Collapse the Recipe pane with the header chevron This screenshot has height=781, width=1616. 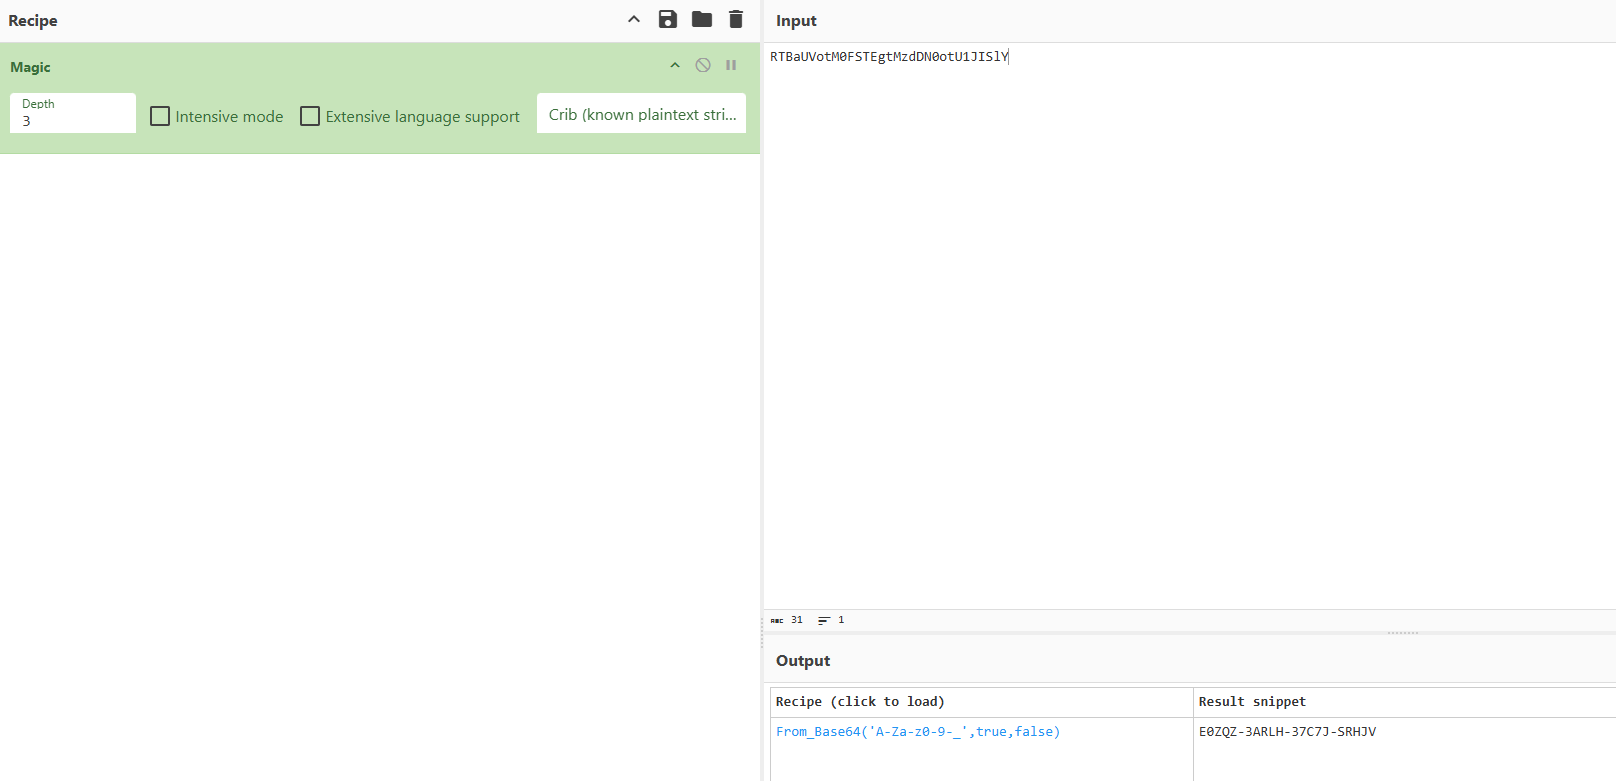click(x=634, y=19)
